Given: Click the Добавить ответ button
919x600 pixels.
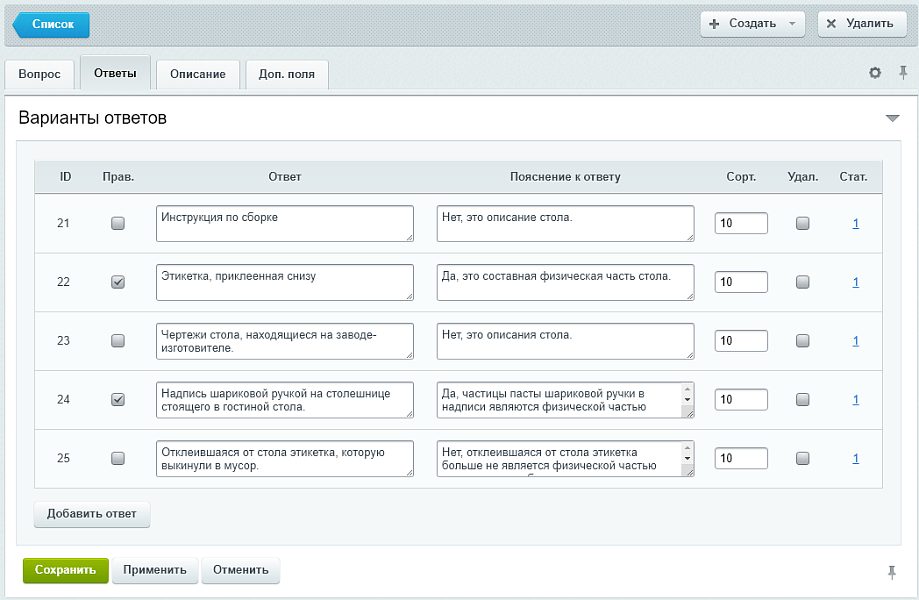Looking at the screenshot, I should (92, 514).
